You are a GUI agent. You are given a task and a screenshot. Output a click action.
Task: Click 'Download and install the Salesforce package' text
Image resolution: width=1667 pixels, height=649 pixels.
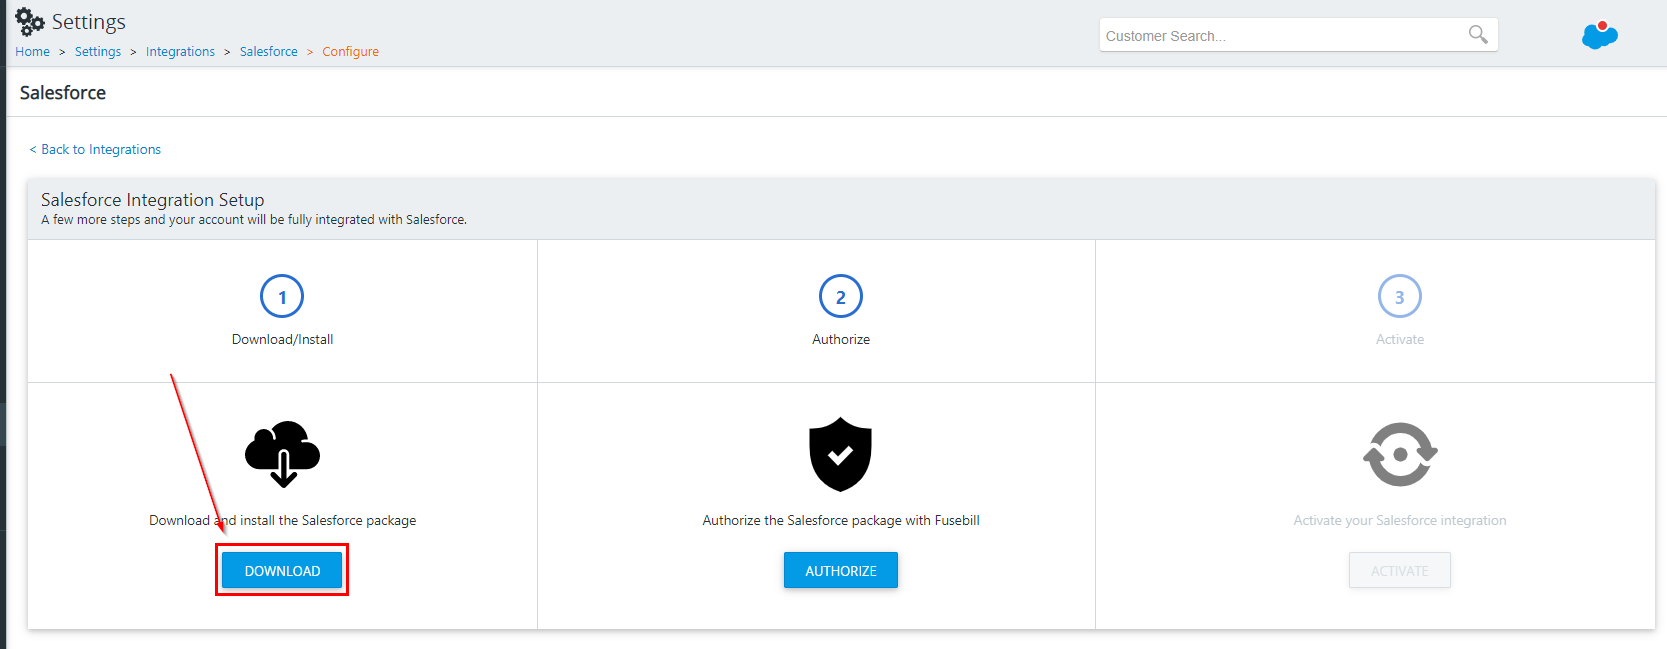pos(283,521)
